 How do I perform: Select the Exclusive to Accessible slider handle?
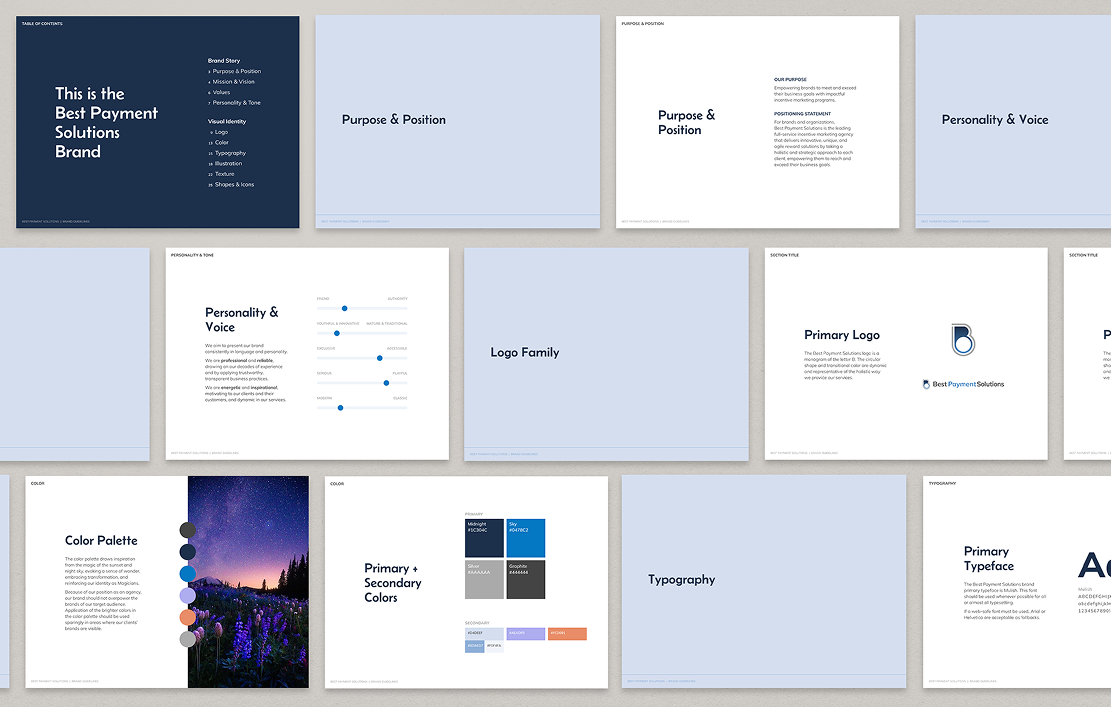click(379, 358)
